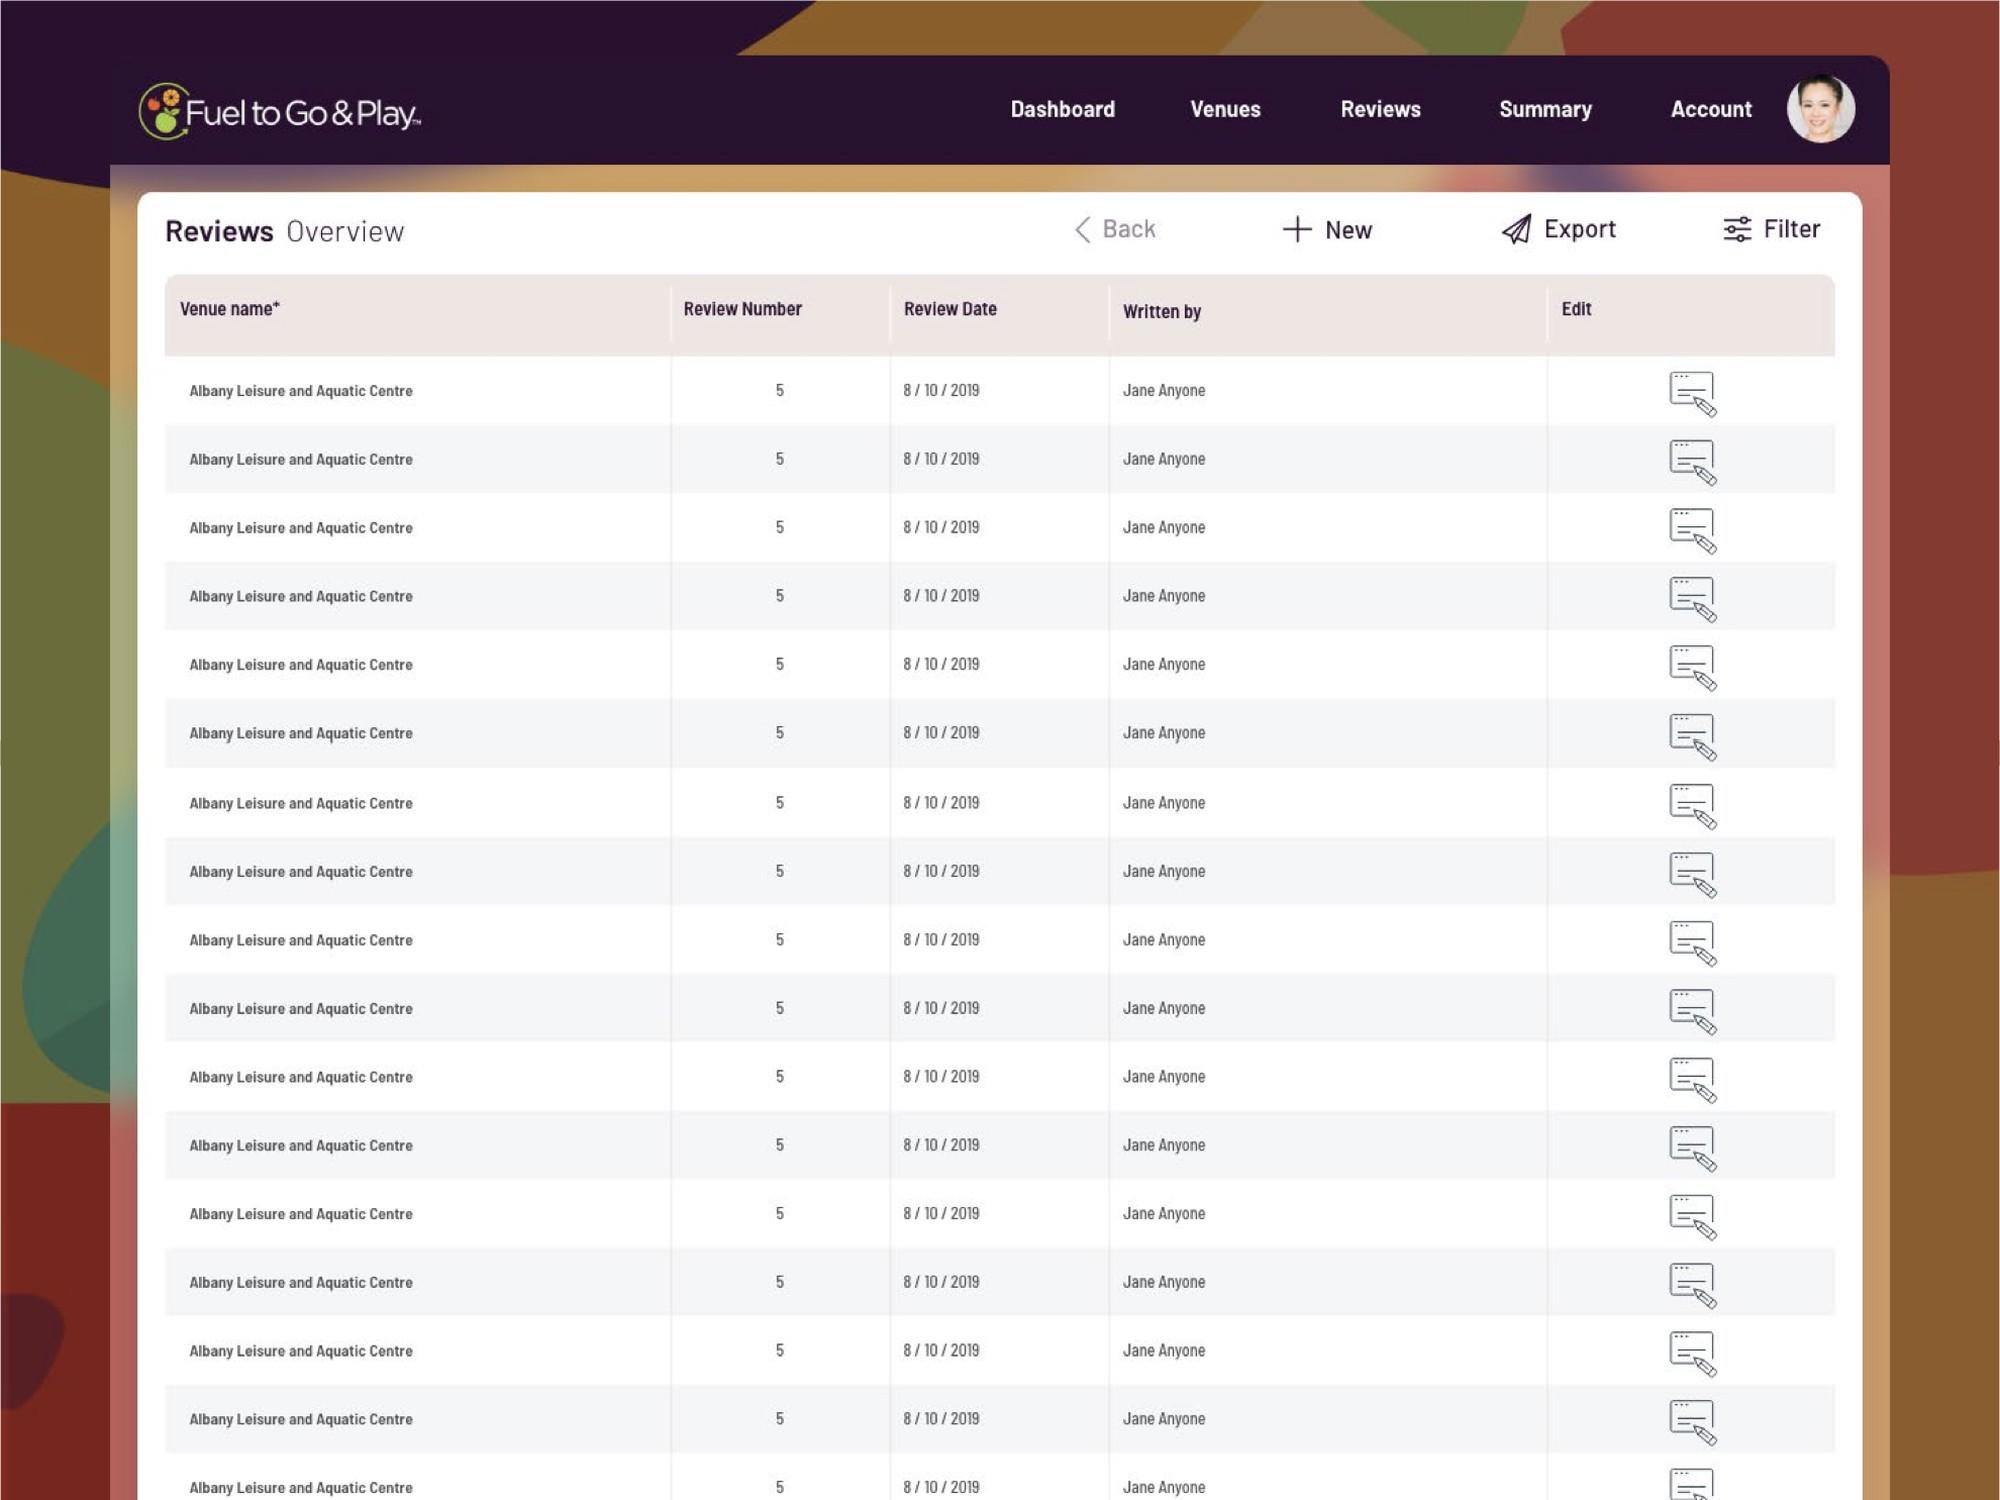The width and height of the screenshot is (2000, 1500).
Task: Open the Summary page
Action: [1545, 109]
